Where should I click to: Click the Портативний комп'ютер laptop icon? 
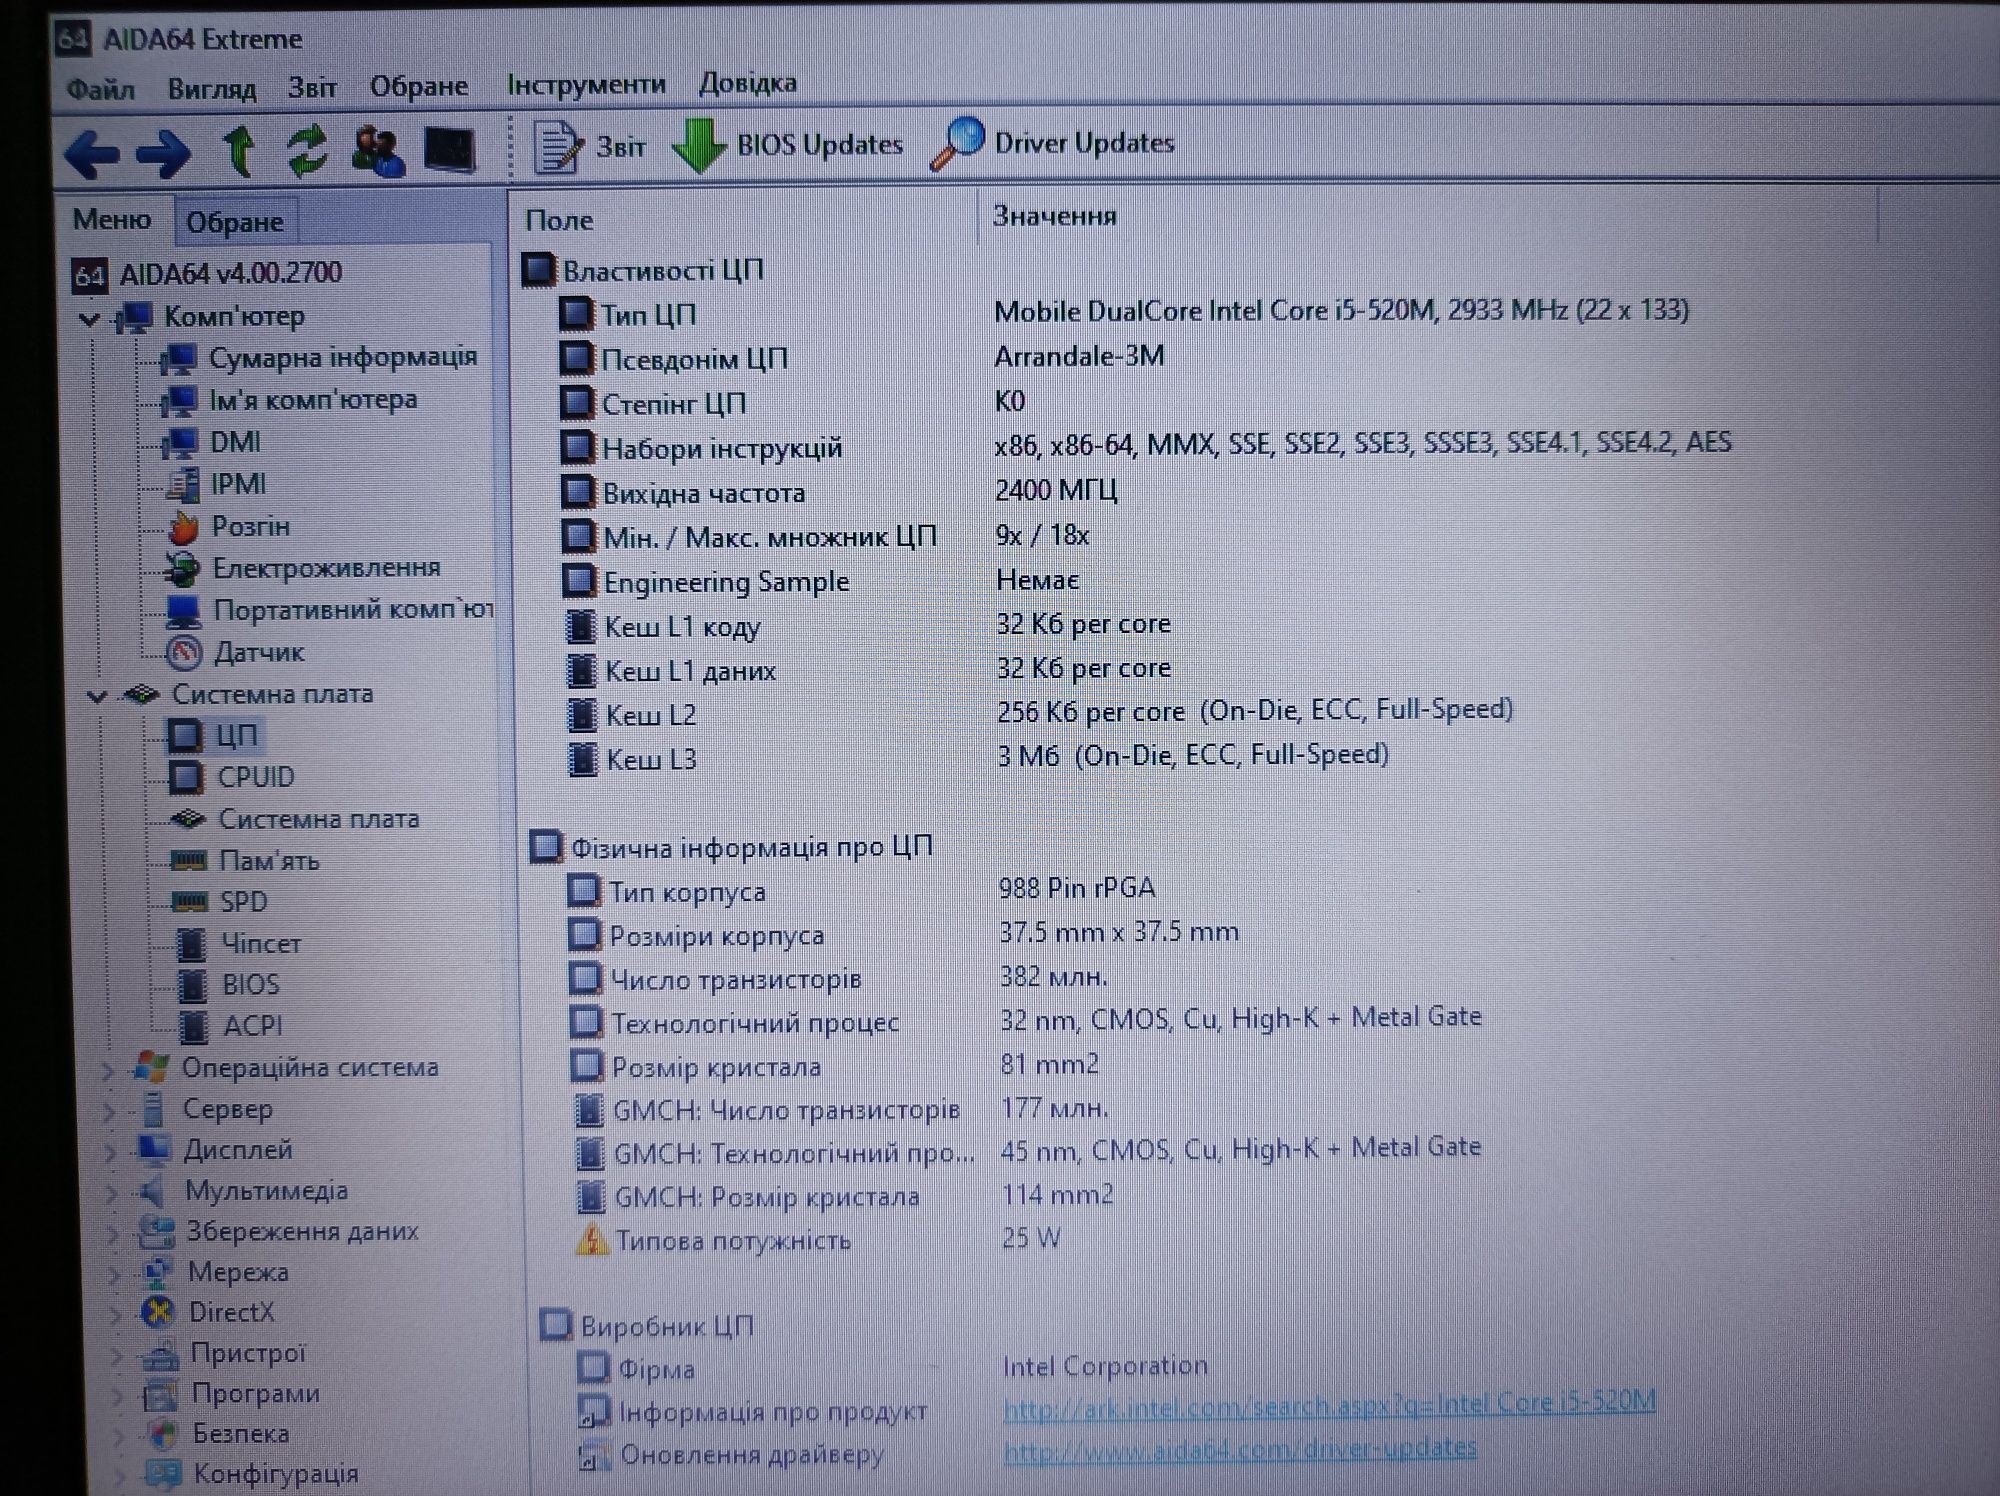[183, 610]
